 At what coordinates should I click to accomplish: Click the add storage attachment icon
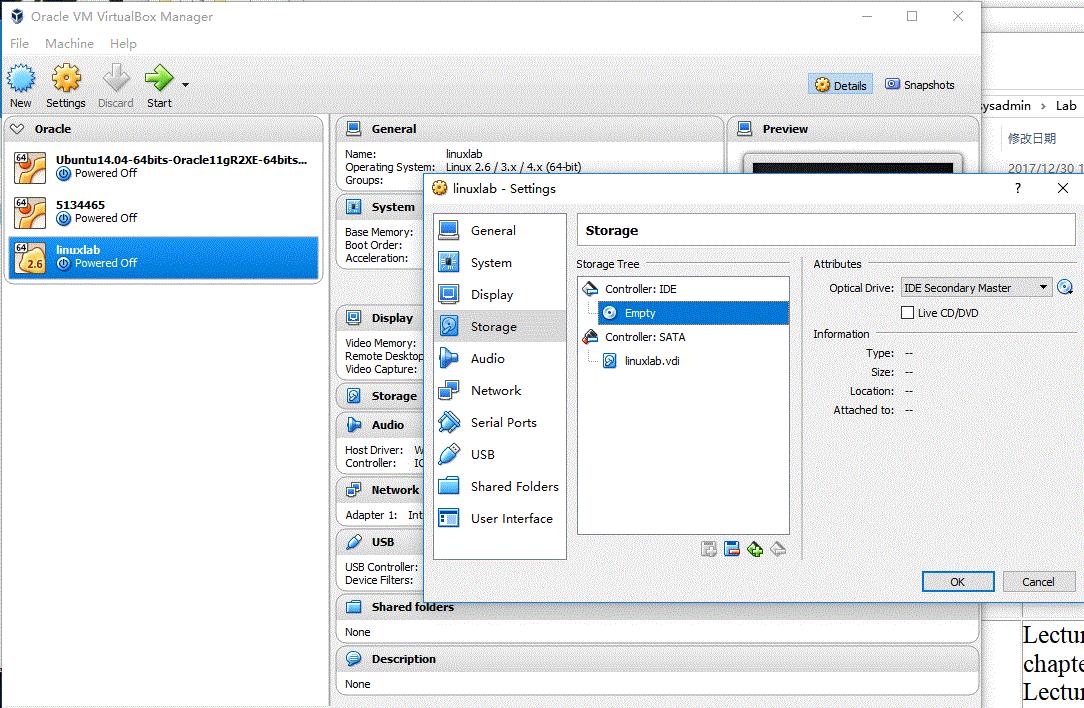click(x=709, y=549)
